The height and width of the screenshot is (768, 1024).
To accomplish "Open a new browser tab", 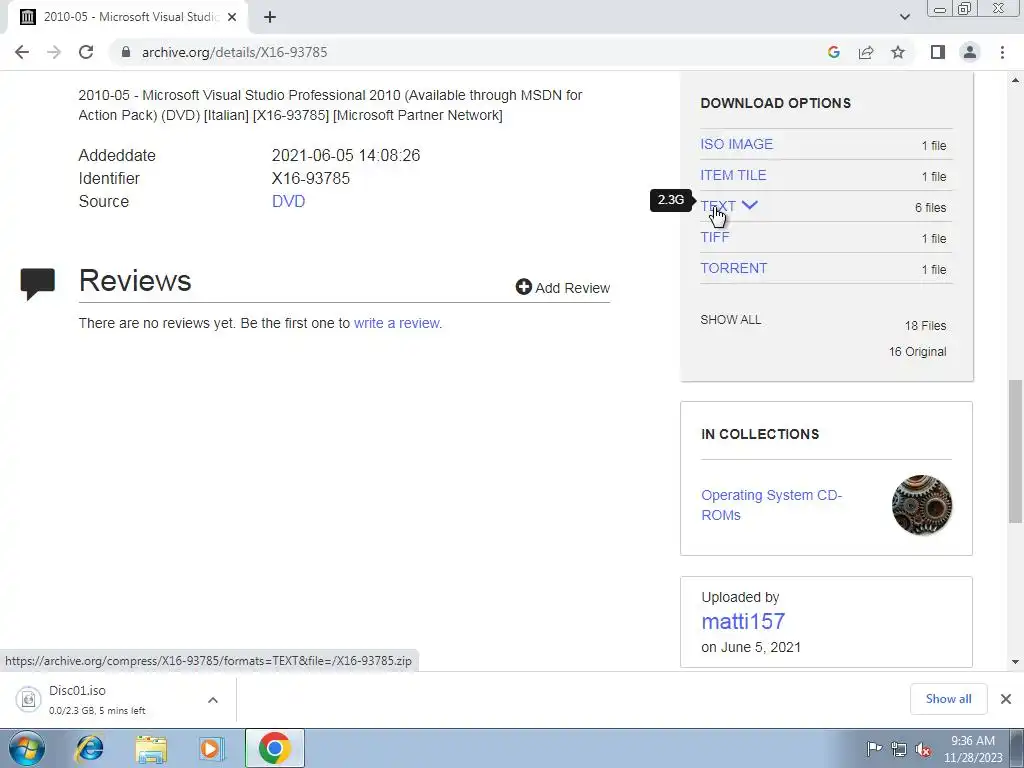I will (x=270, y=17).
